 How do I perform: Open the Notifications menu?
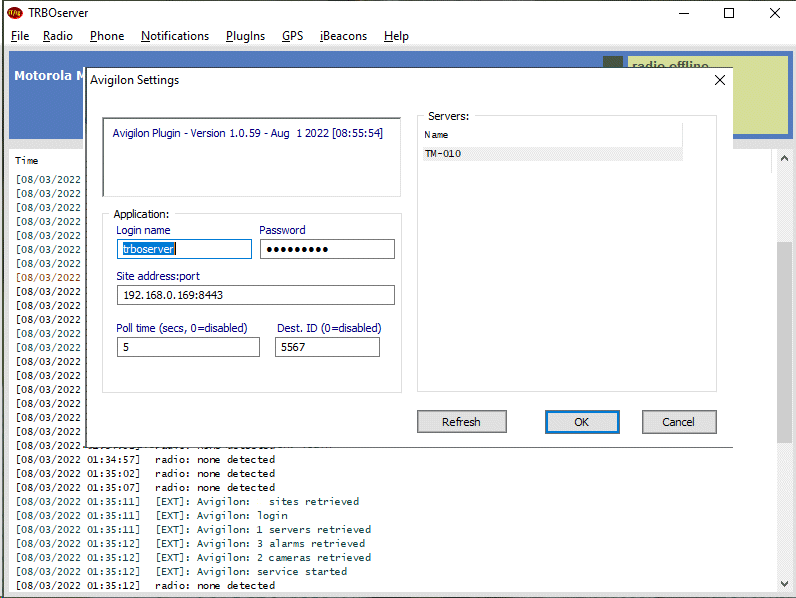click(175, 36)
